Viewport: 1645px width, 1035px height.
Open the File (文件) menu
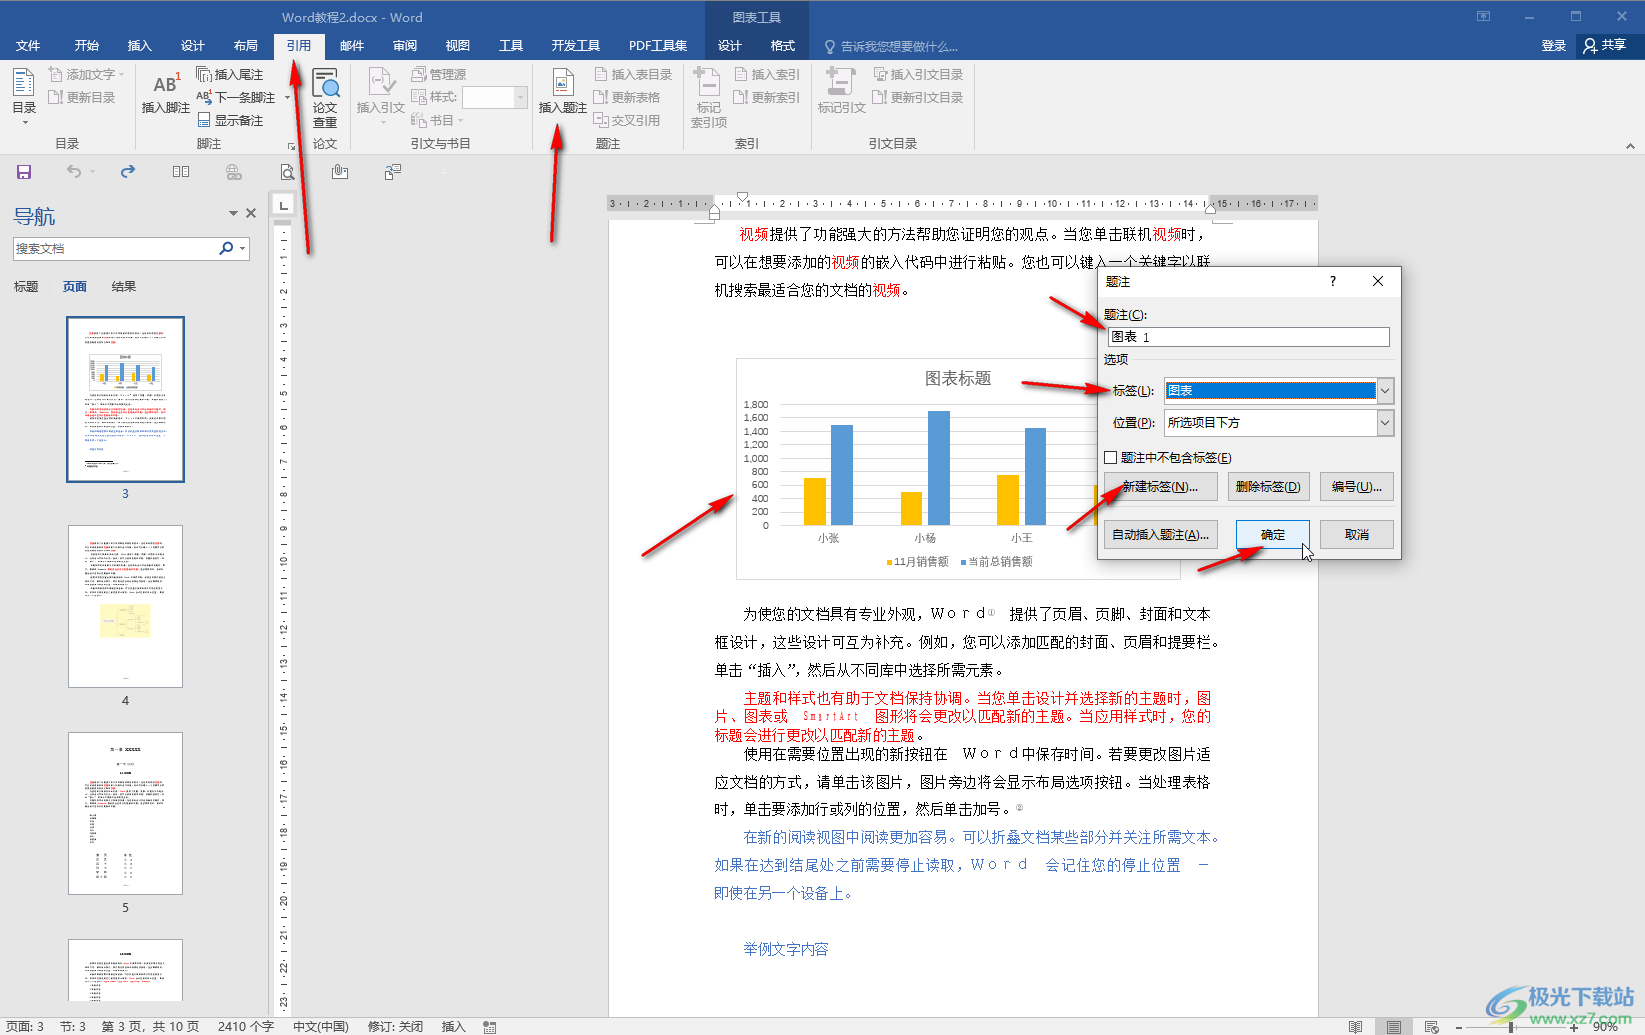click(28, 45)
